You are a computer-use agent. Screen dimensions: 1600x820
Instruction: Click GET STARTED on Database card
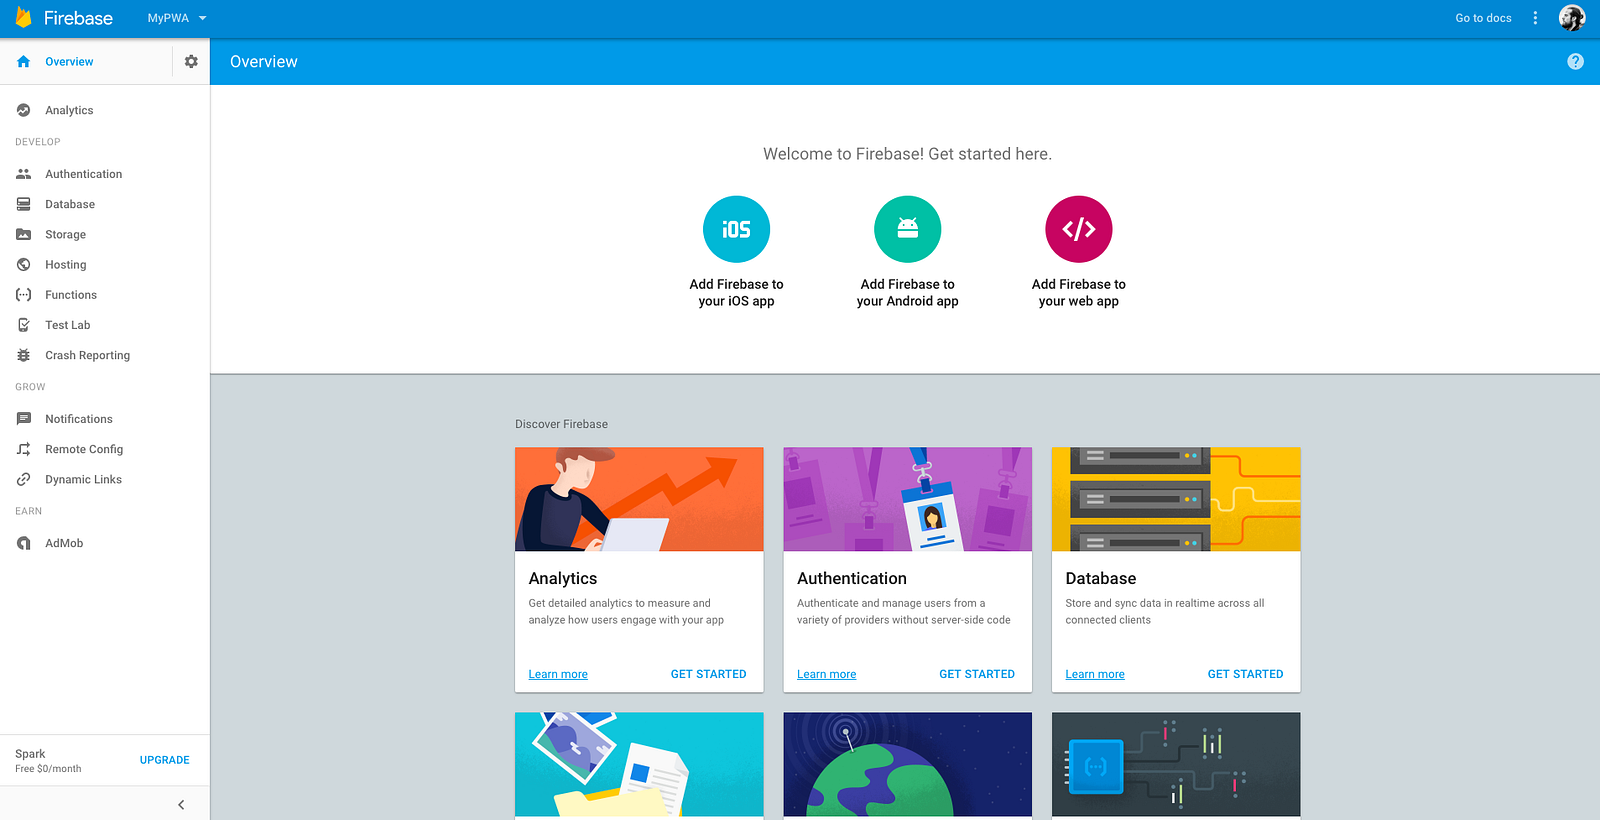click(1245, 674)
